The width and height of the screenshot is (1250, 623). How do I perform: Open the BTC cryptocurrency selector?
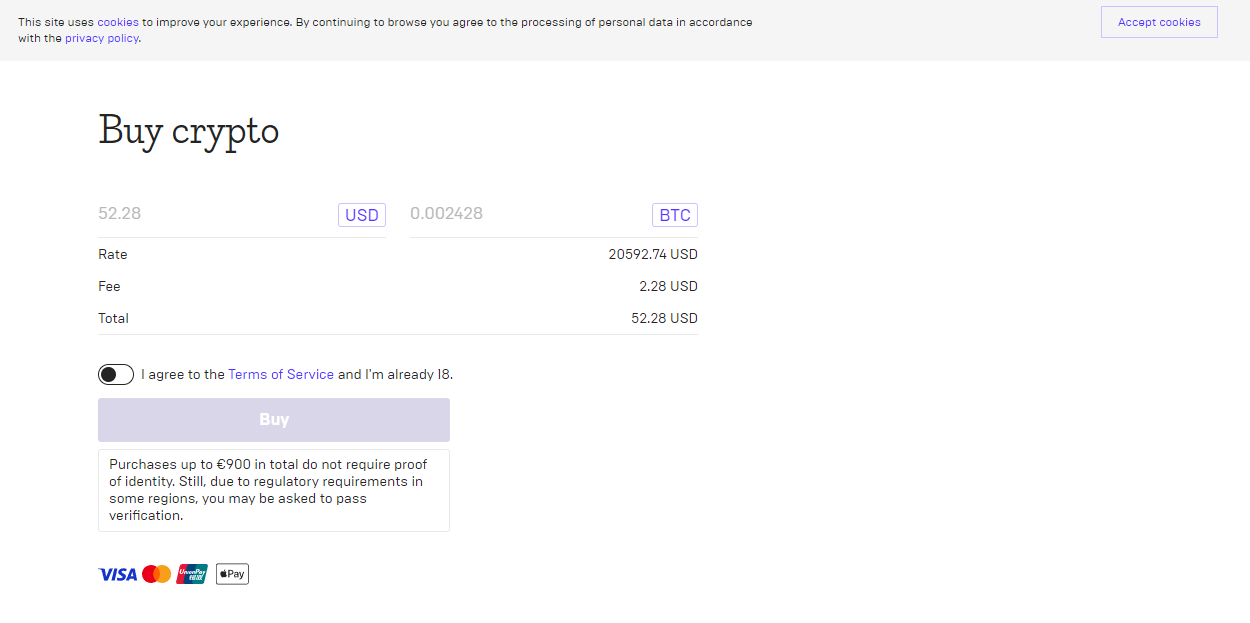675,215
